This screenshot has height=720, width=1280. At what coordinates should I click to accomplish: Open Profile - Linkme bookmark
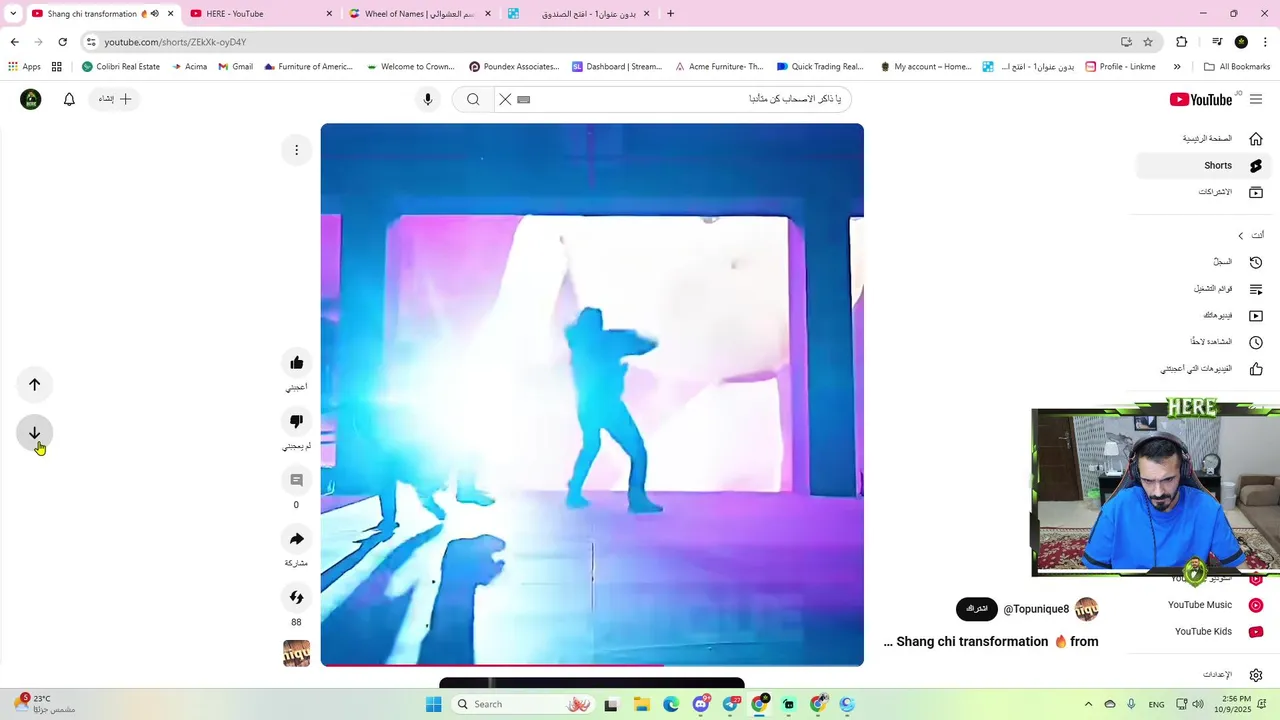click(x=1119, y=67)
